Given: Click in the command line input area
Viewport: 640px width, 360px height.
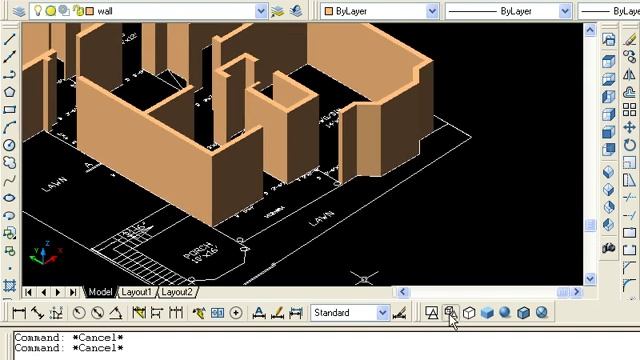Looking at the screenshot, I should coord(327,346).
